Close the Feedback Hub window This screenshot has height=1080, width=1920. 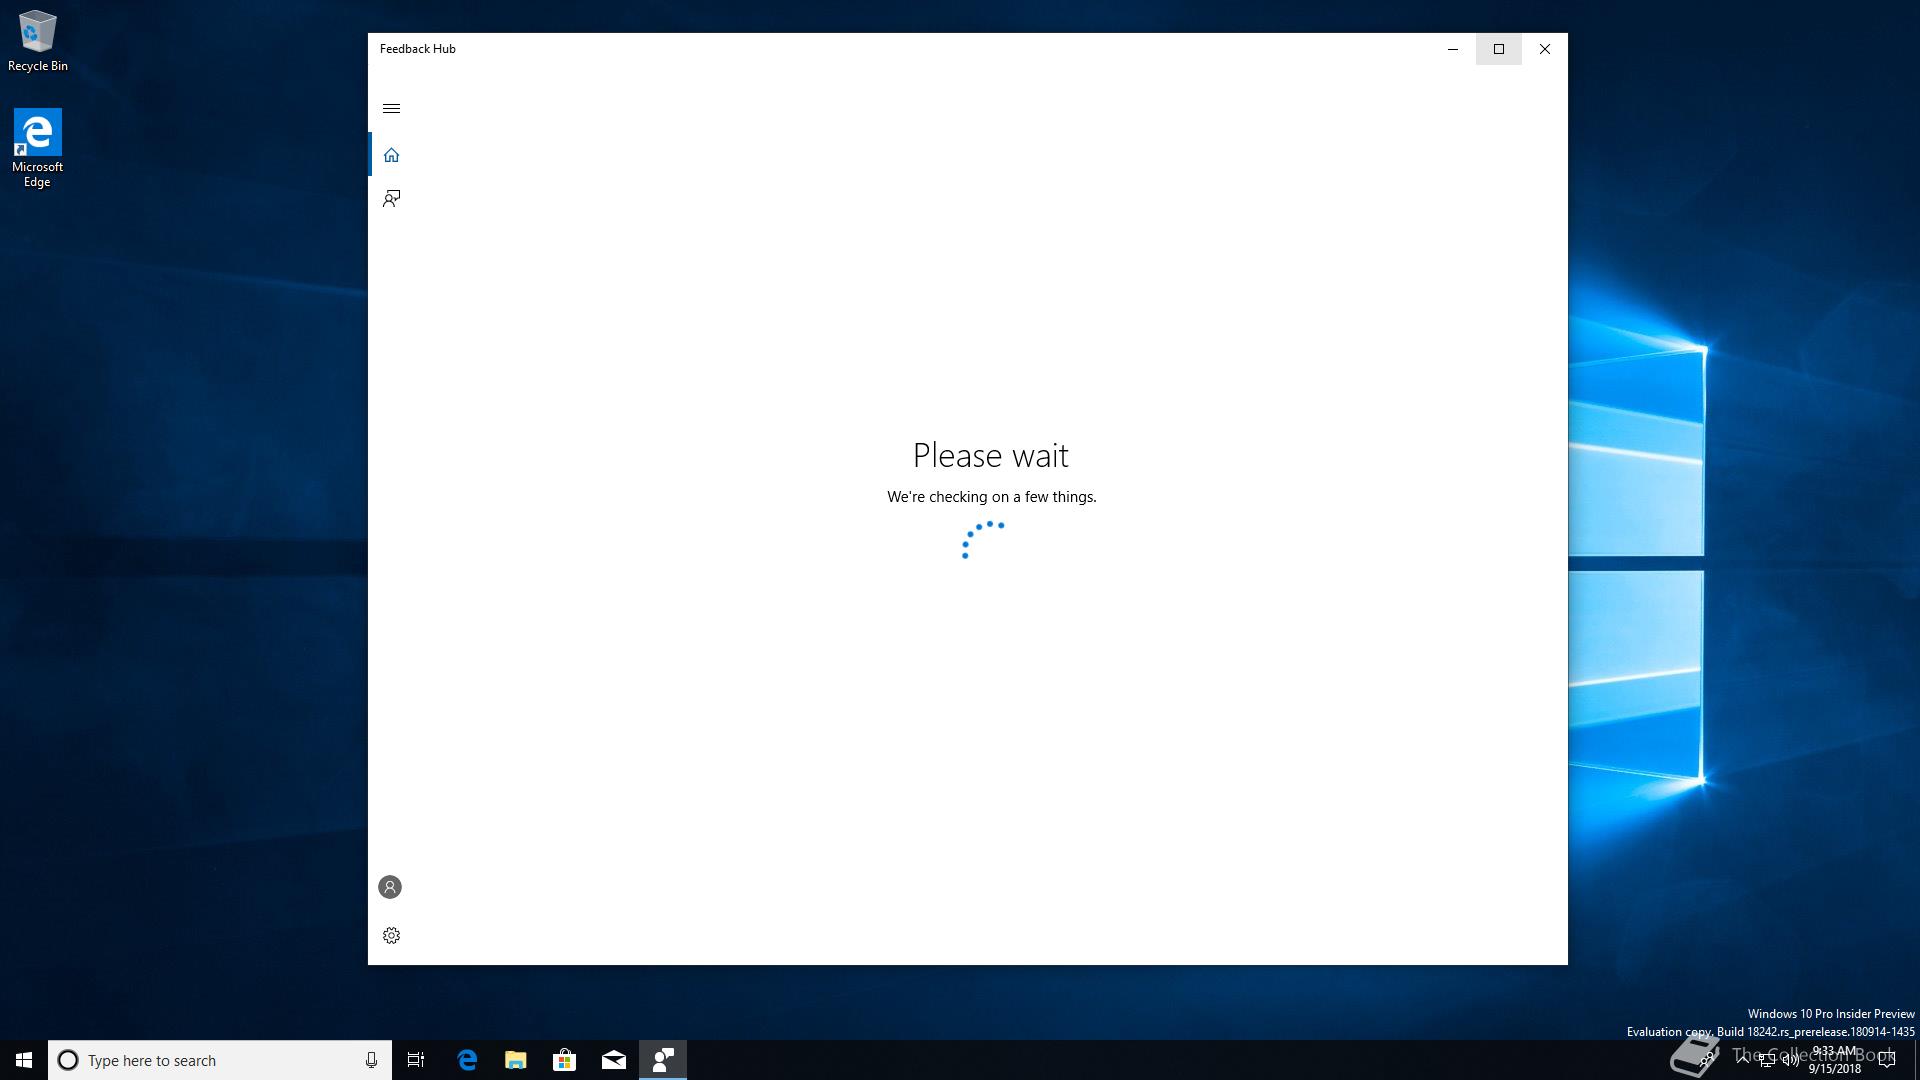coord(1545,49)
